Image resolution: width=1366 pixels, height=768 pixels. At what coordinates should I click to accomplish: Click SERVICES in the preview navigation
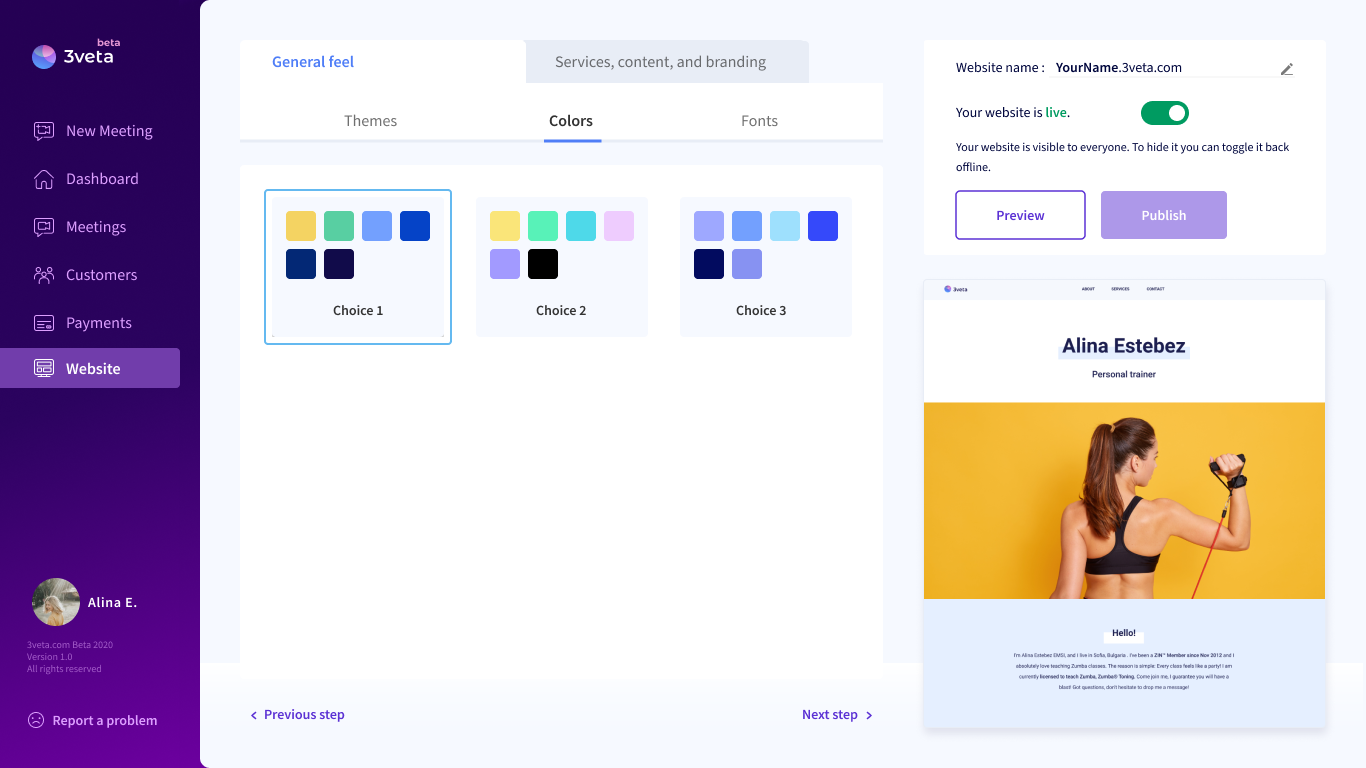(x=1120, y=289)
